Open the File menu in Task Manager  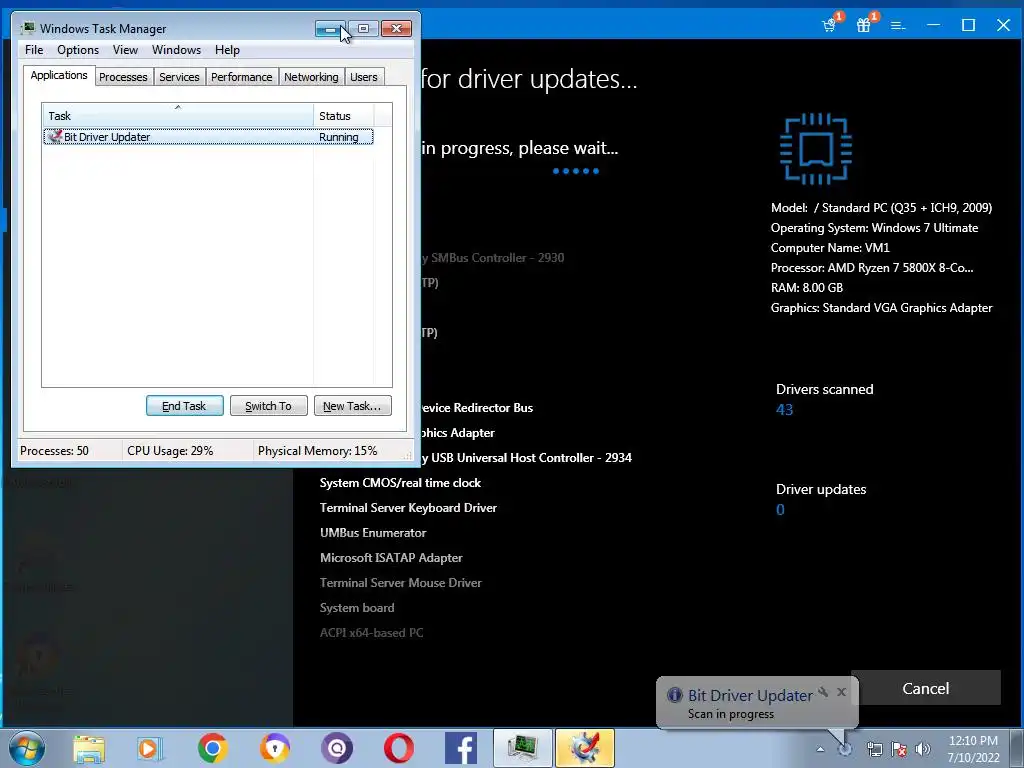click(x=34, y=50)
